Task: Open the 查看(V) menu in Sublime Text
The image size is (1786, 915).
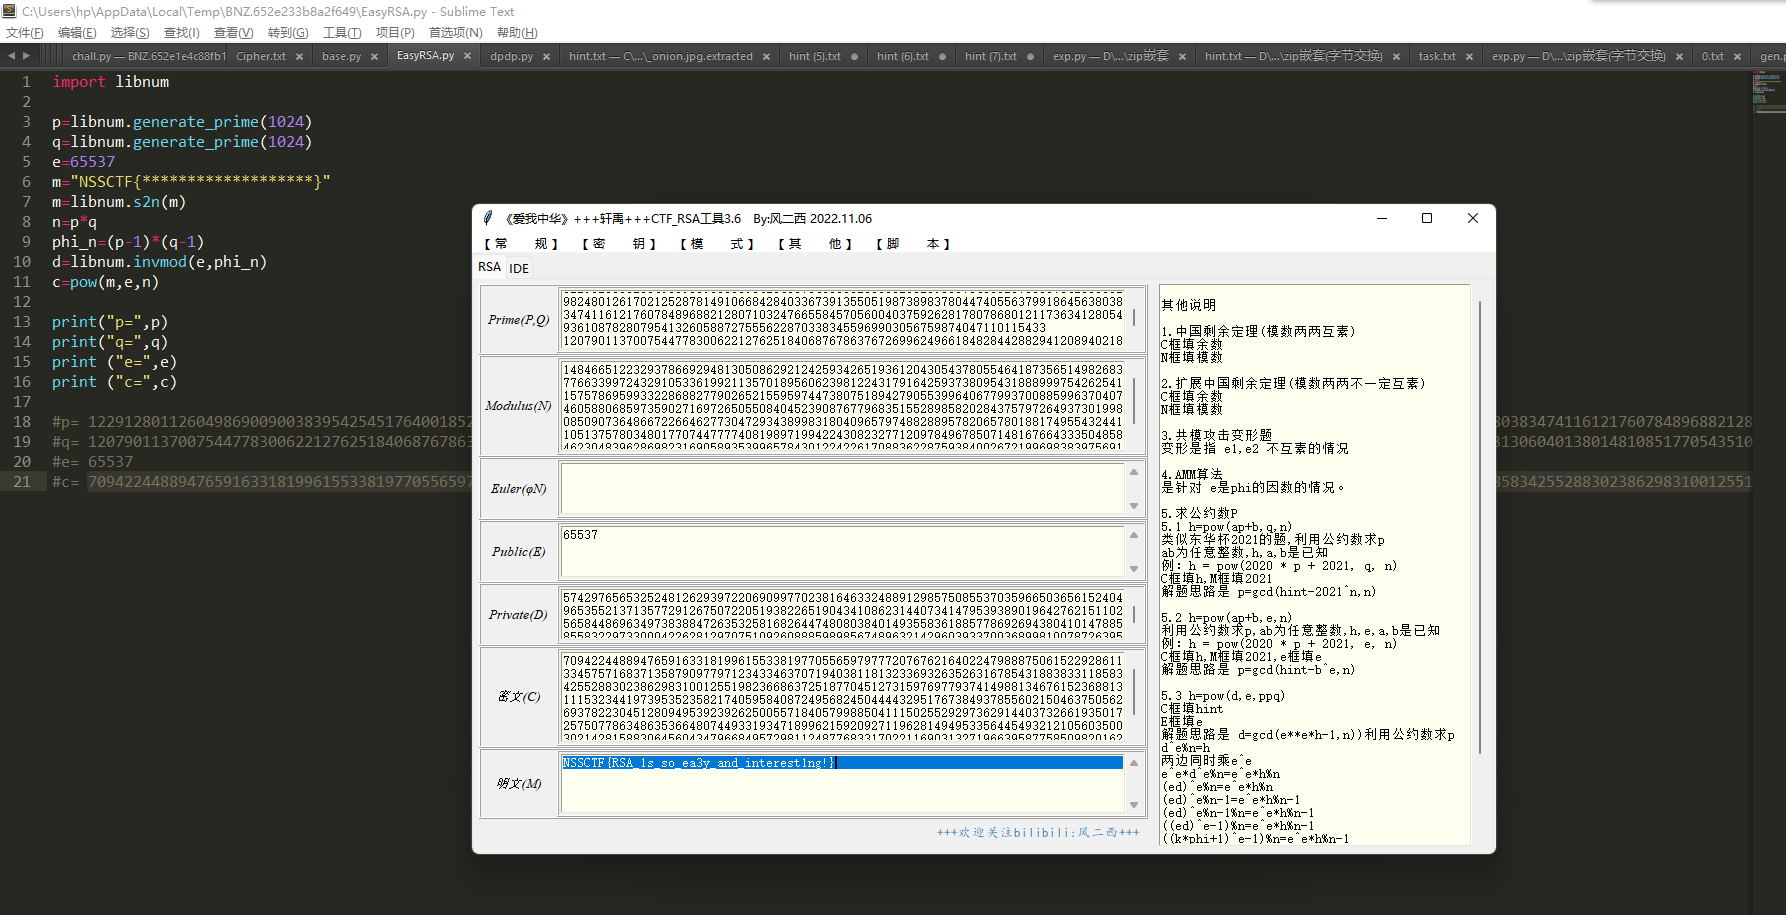Action: [x=234, y=33]
